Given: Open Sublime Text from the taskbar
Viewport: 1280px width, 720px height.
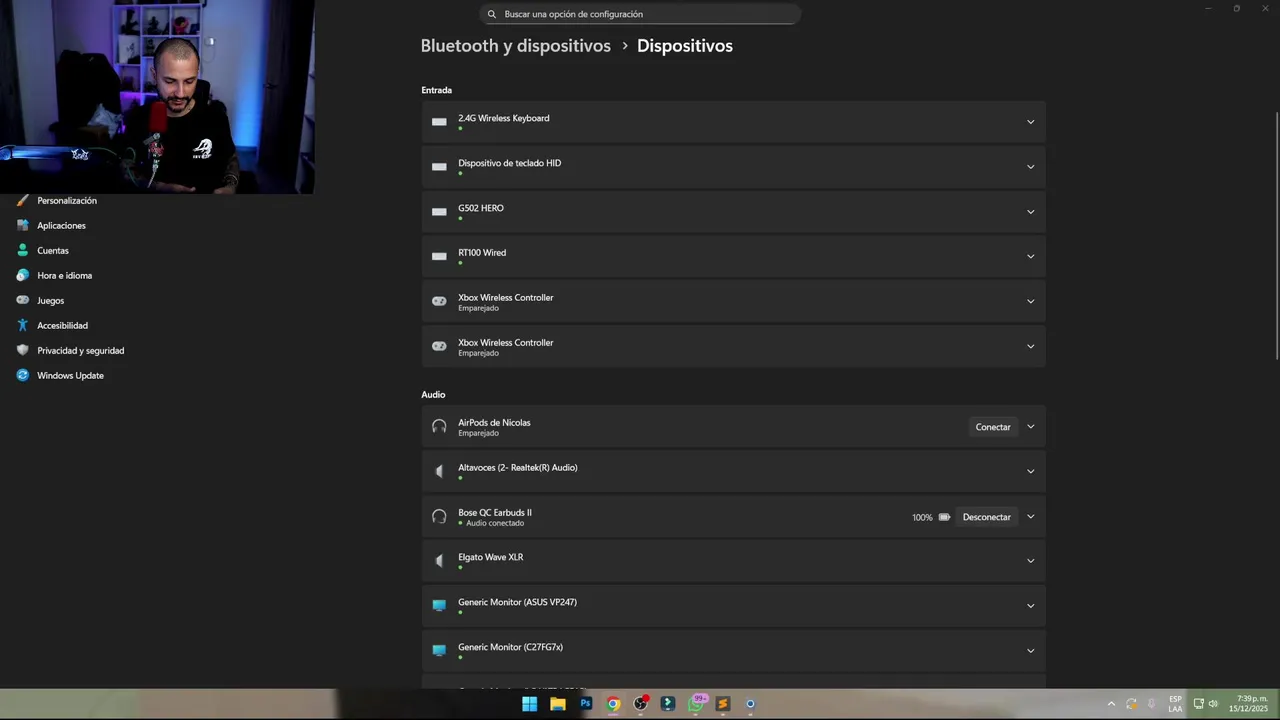Looking at the screenshot, I should coord(723,704).
